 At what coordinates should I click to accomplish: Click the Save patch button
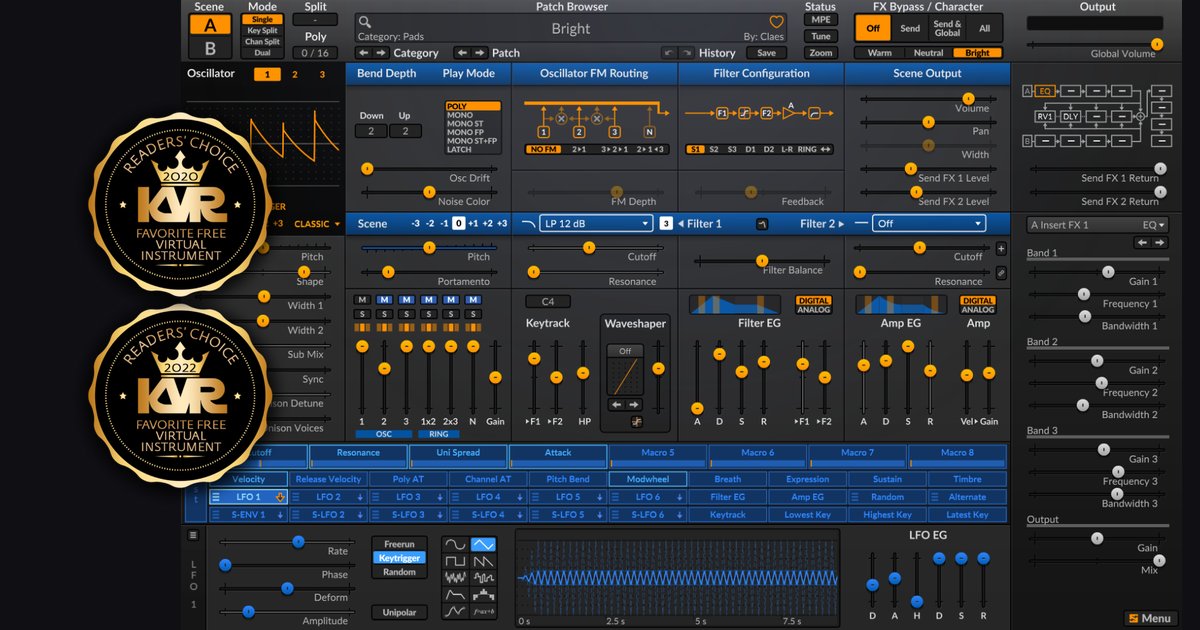(x=766, y=53)
